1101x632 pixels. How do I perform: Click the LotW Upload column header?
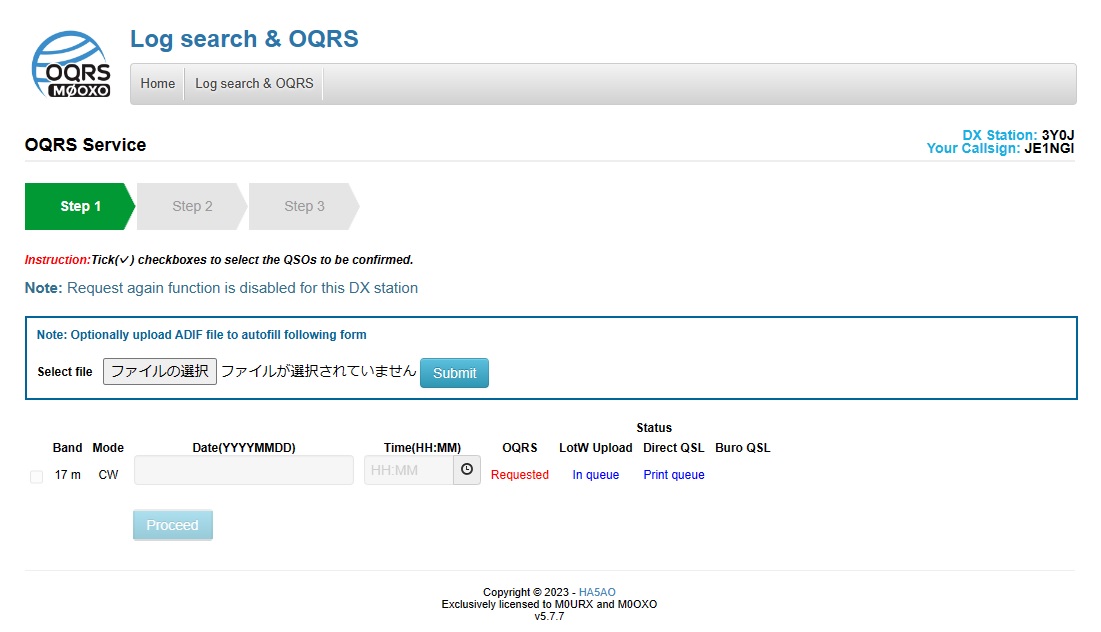pyautogui.click(x=595, y=448)
